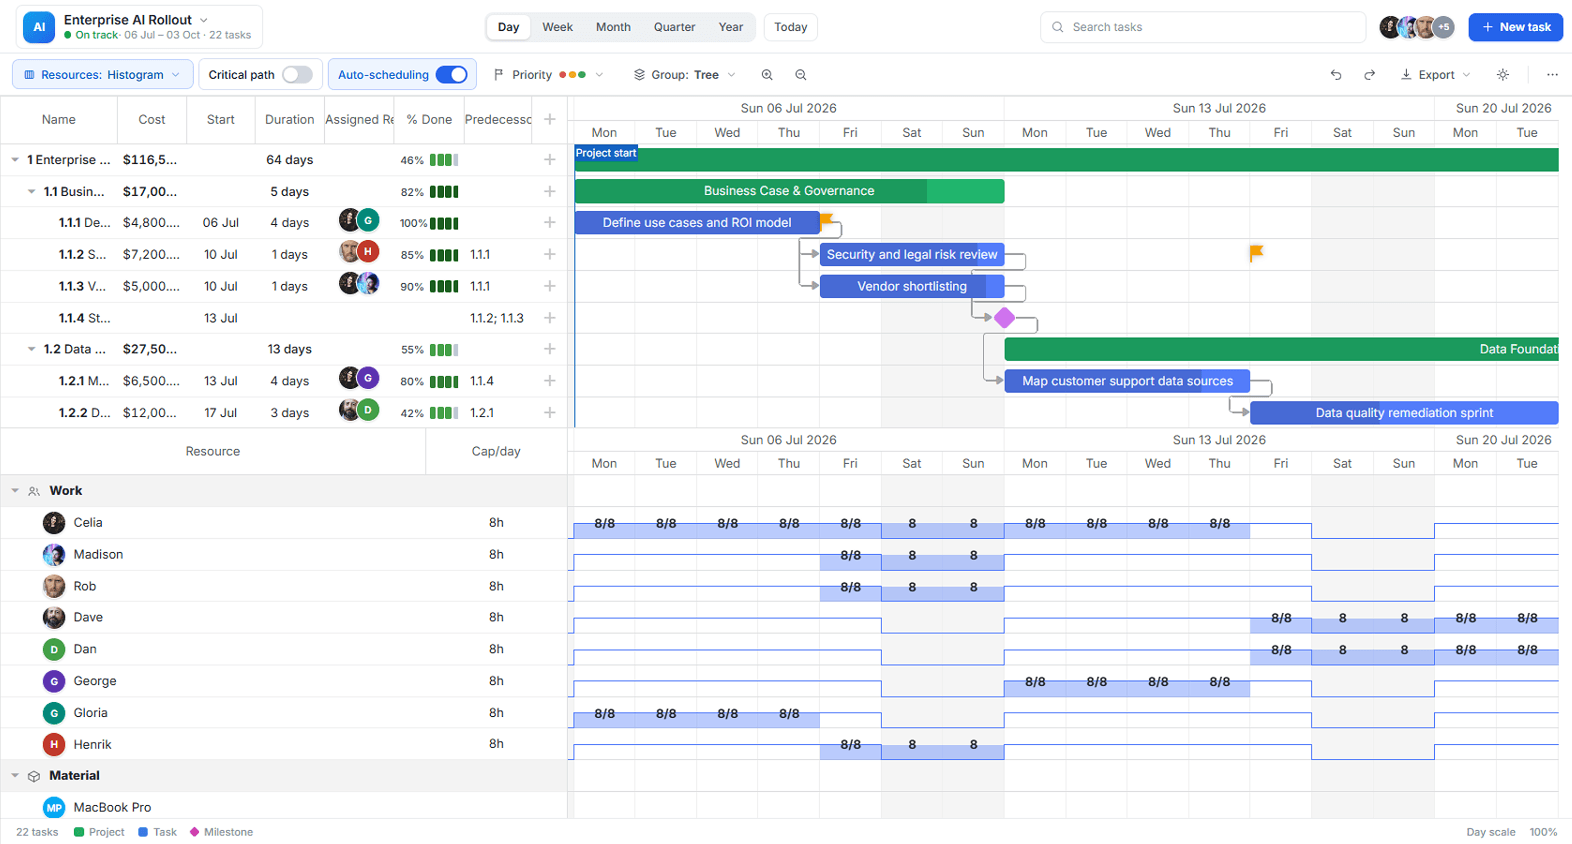Sort by Cost column header
This screenshot has height=844, width=1572.
[x=152, y=119]
